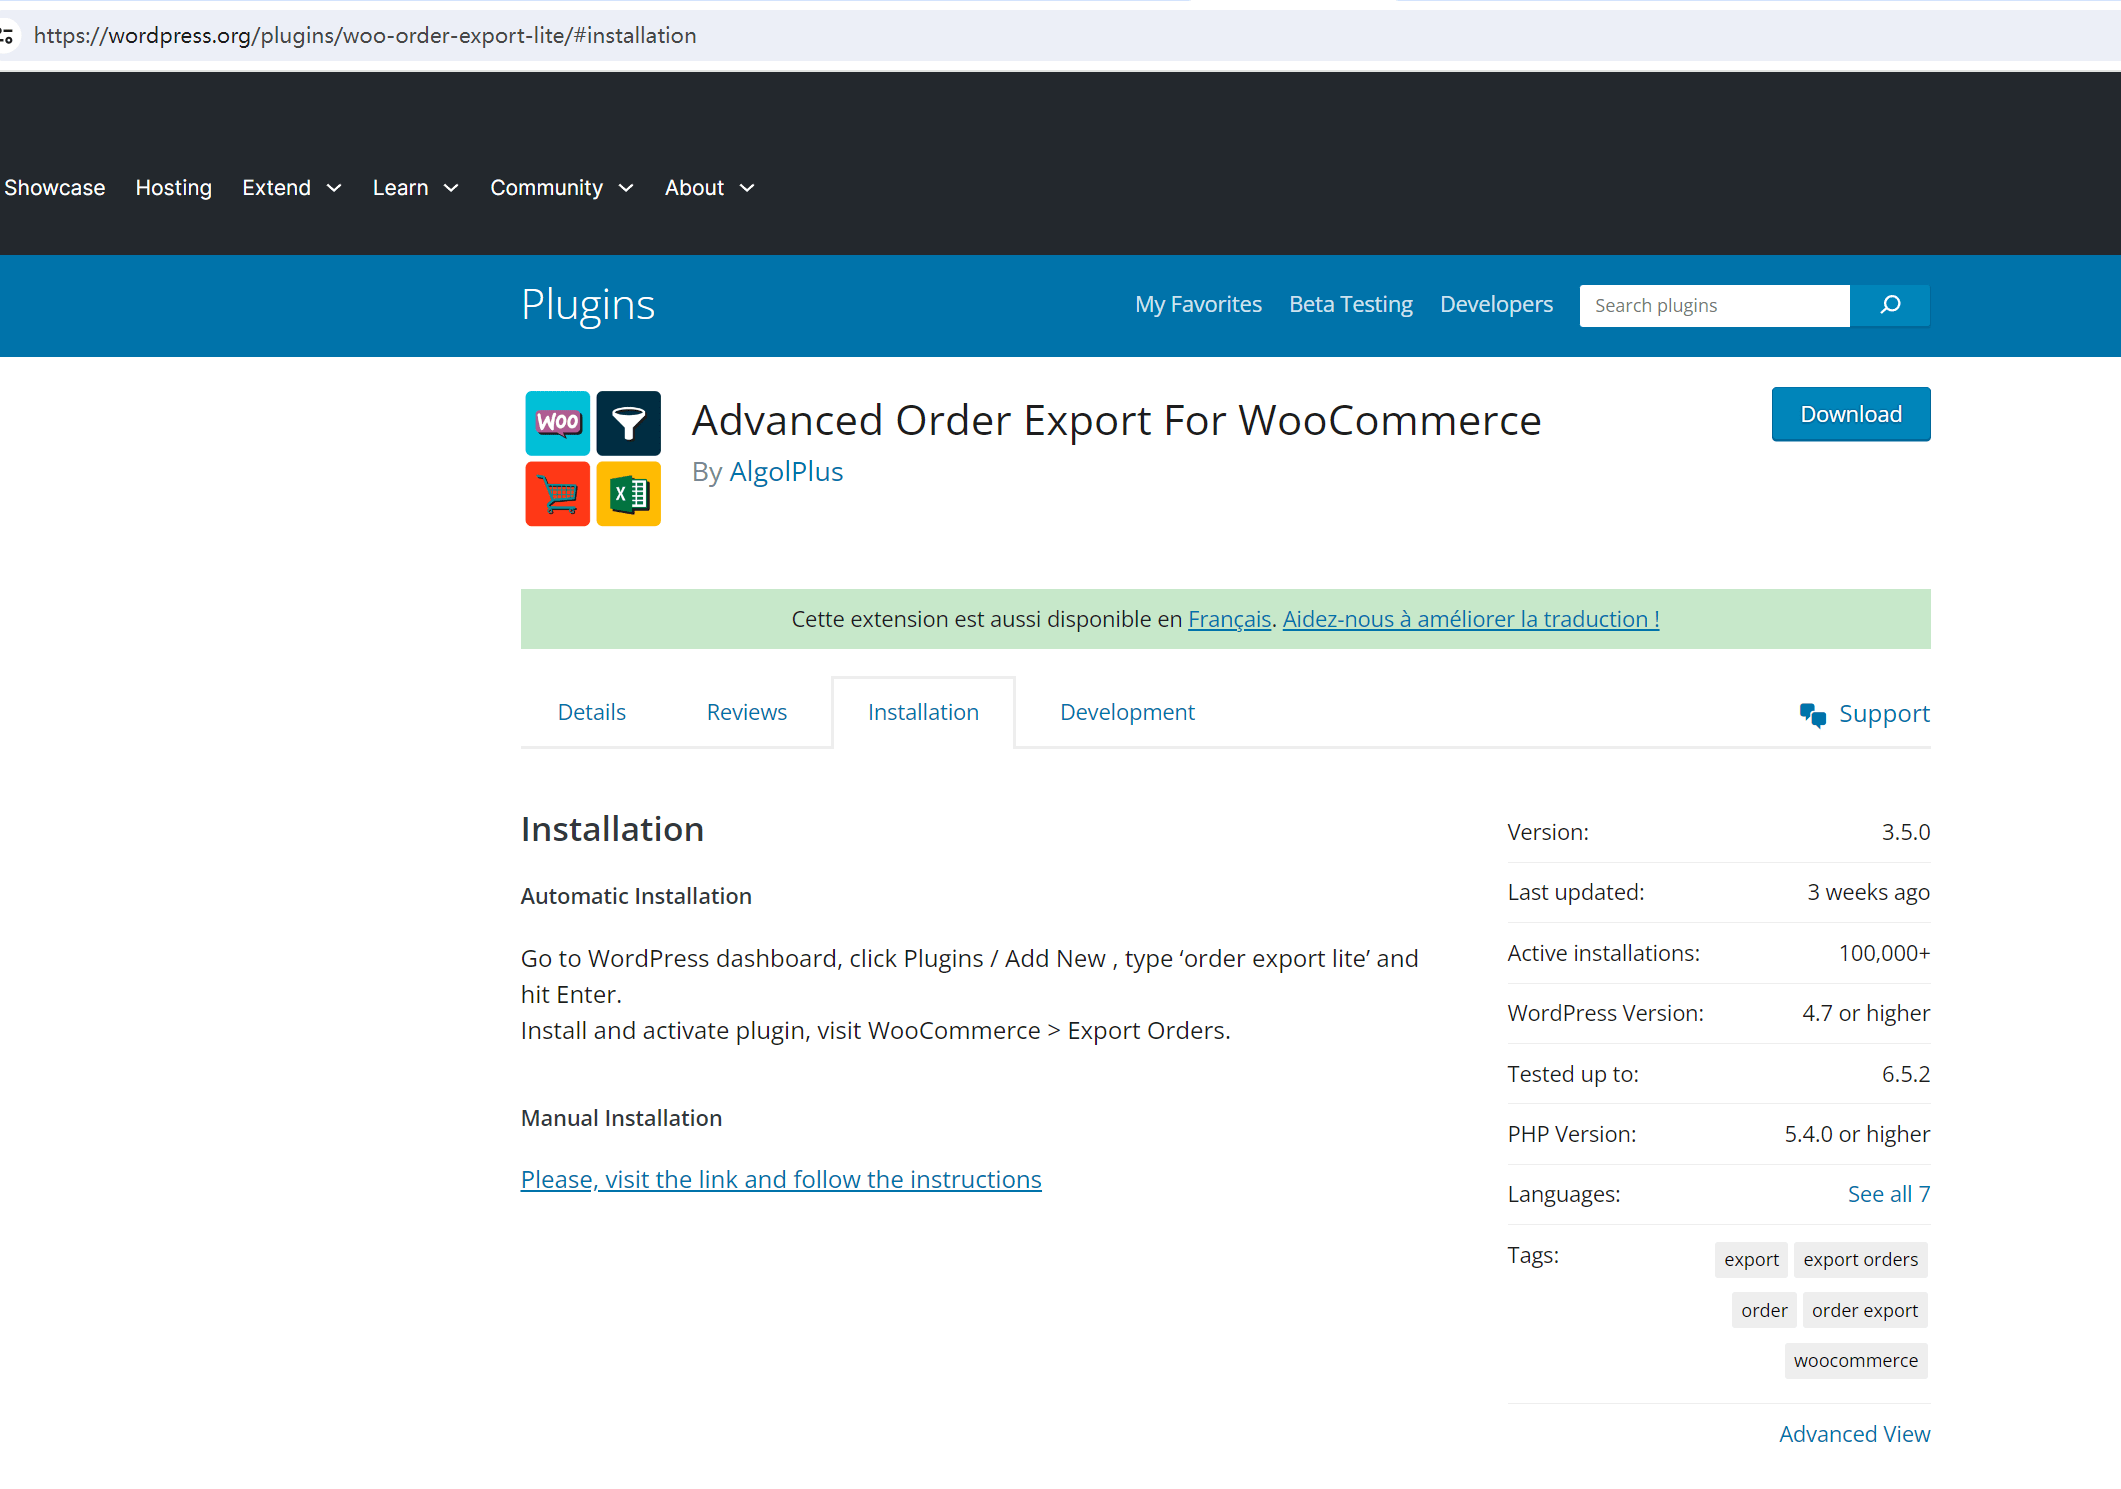This screenshot has width=2121, height=1489.
Task: Open the Community menu item
Action: point(547,188)
